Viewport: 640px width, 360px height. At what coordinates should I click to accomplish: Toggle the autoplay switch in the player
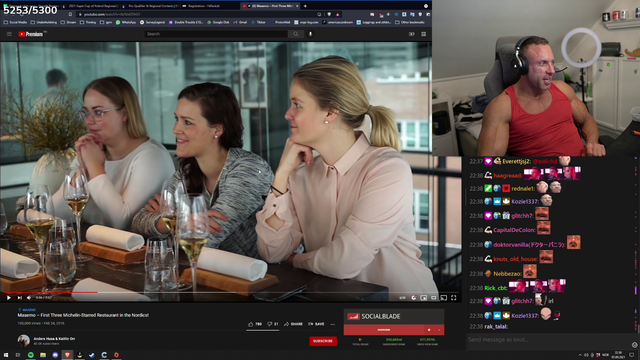click(402, 298)
